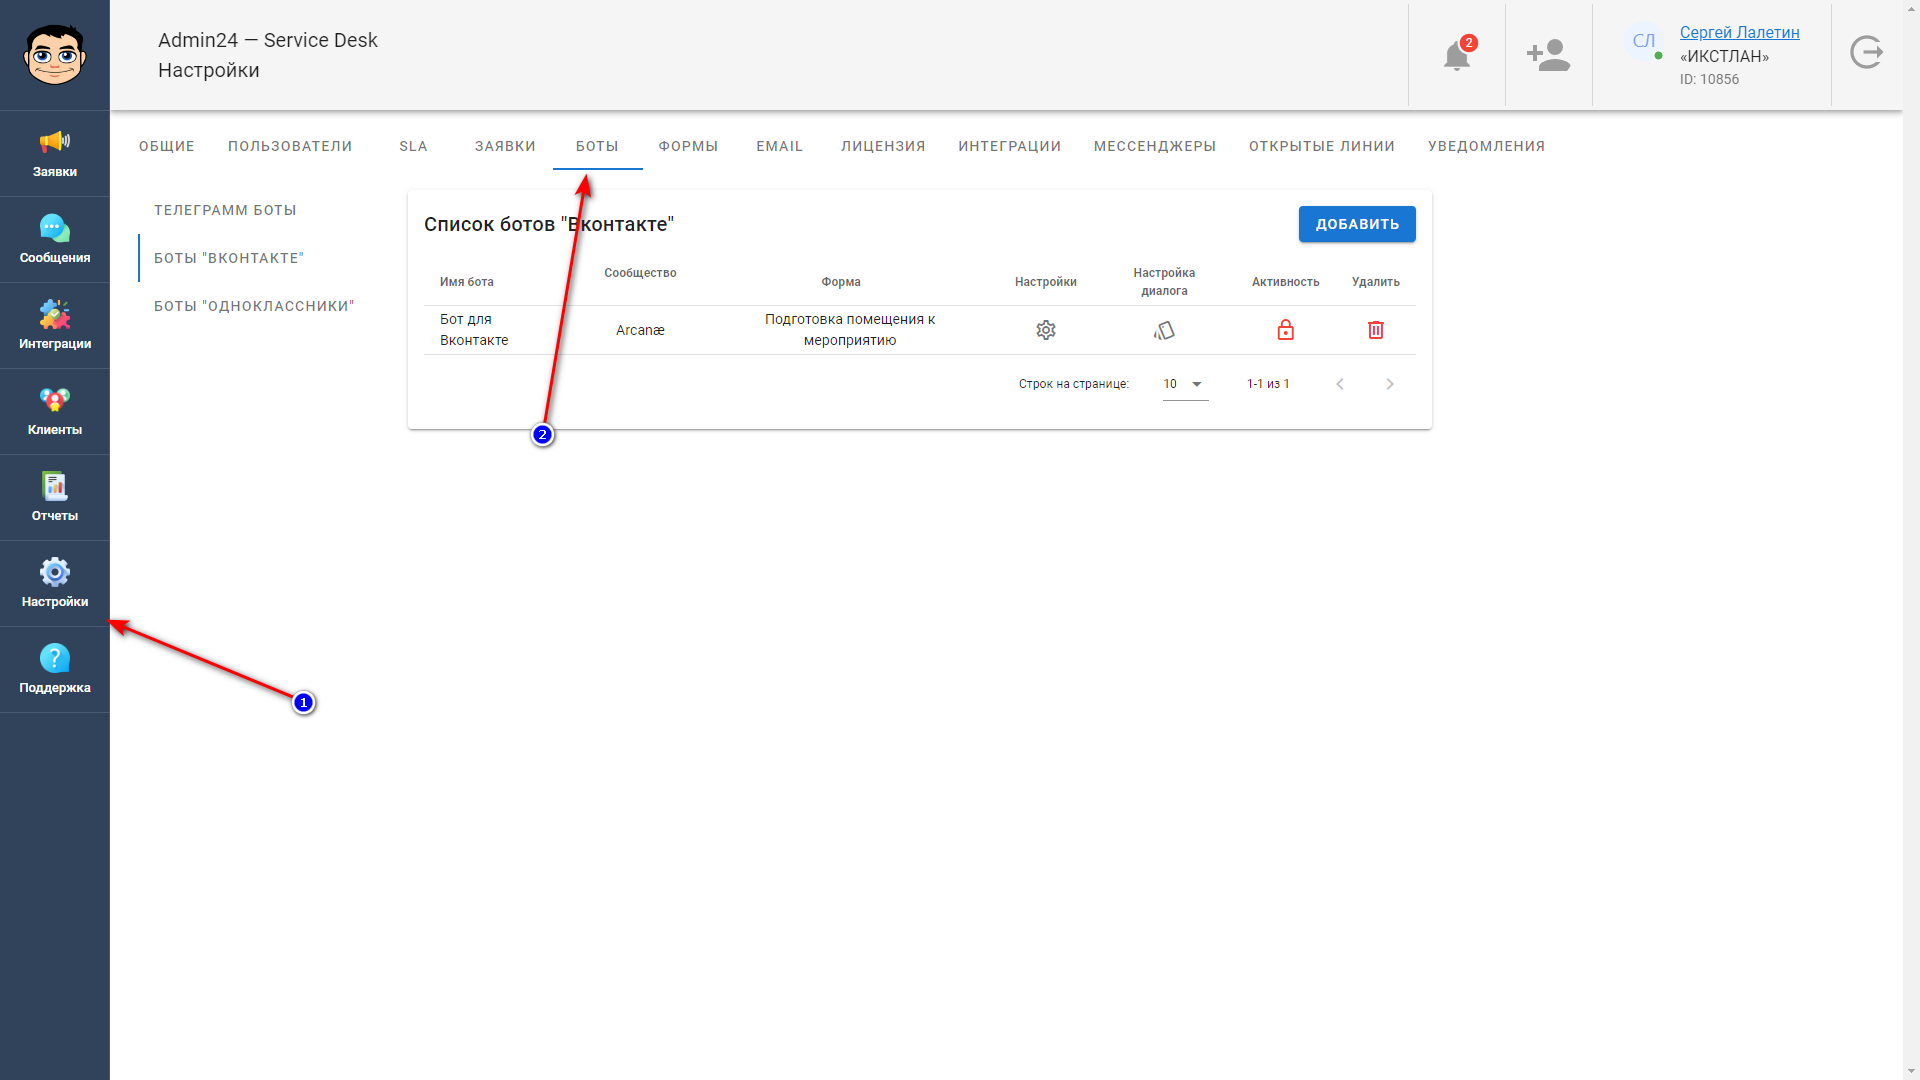This screenshot has width=1920, height=1080.
Task: Click the Форма column header
Action: click(841, 282)
